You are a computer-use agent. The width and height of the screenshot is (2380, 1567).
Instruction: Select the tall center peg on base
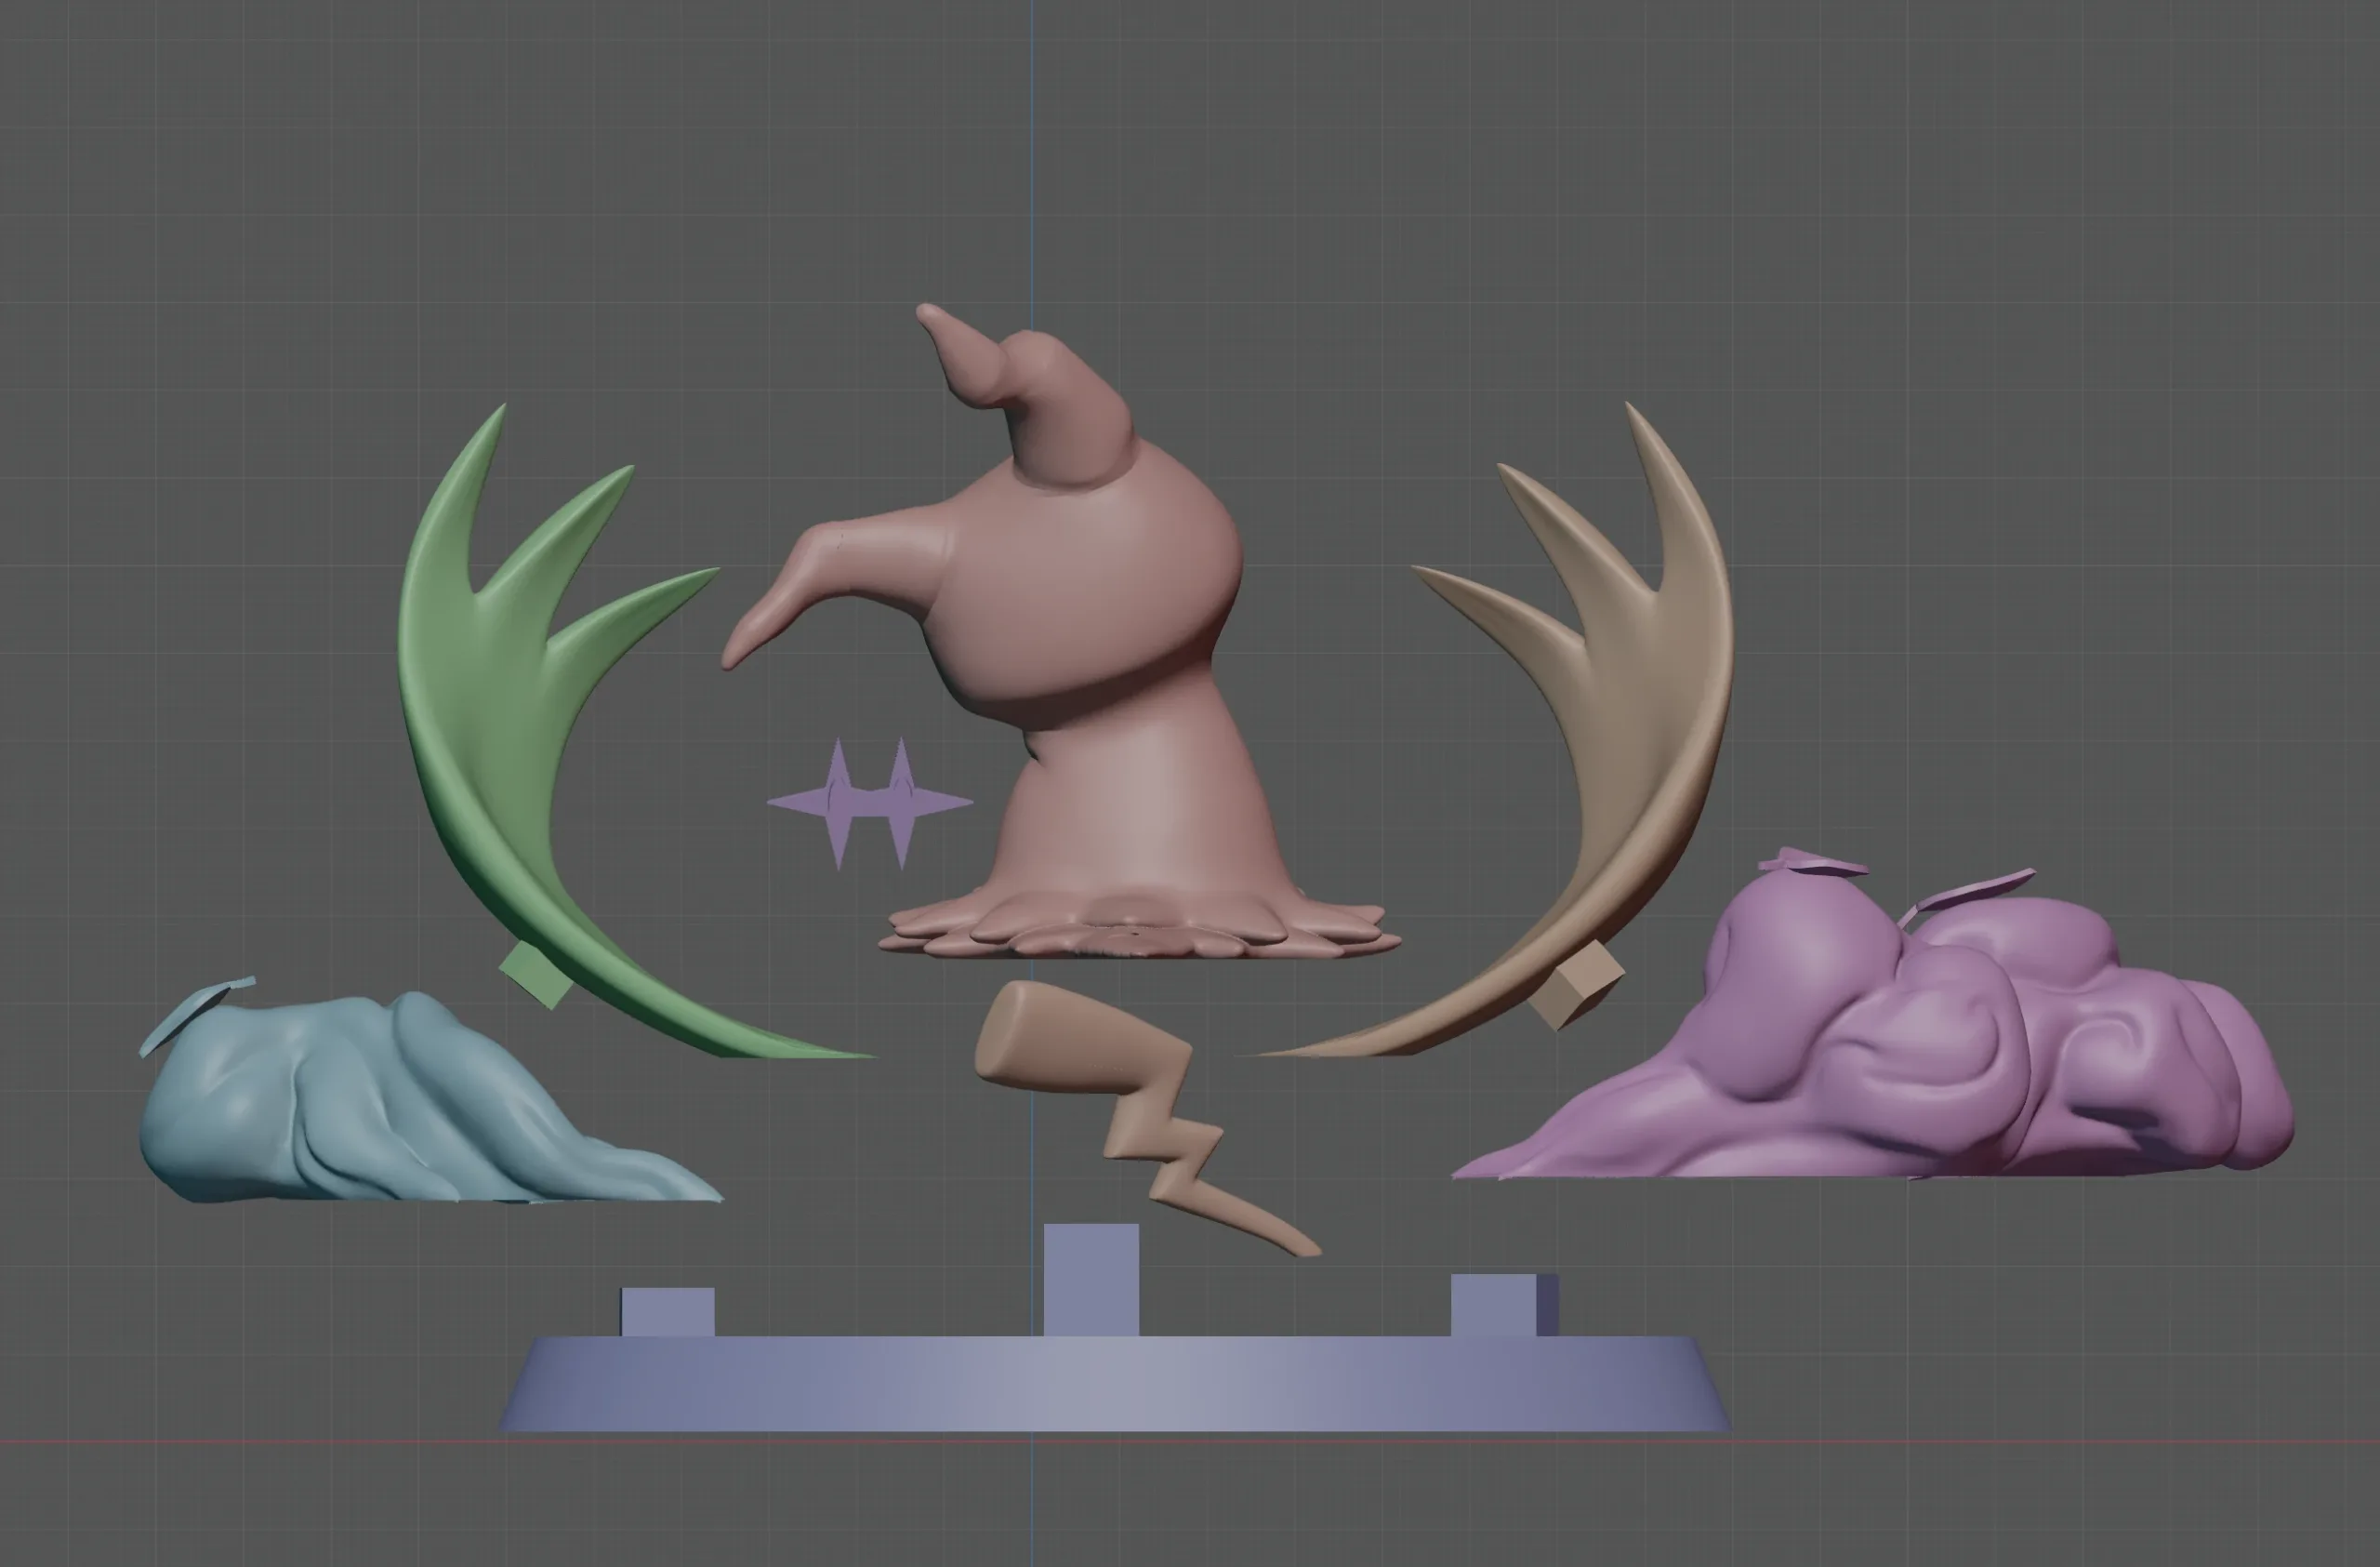(x=1091, y=1280)
